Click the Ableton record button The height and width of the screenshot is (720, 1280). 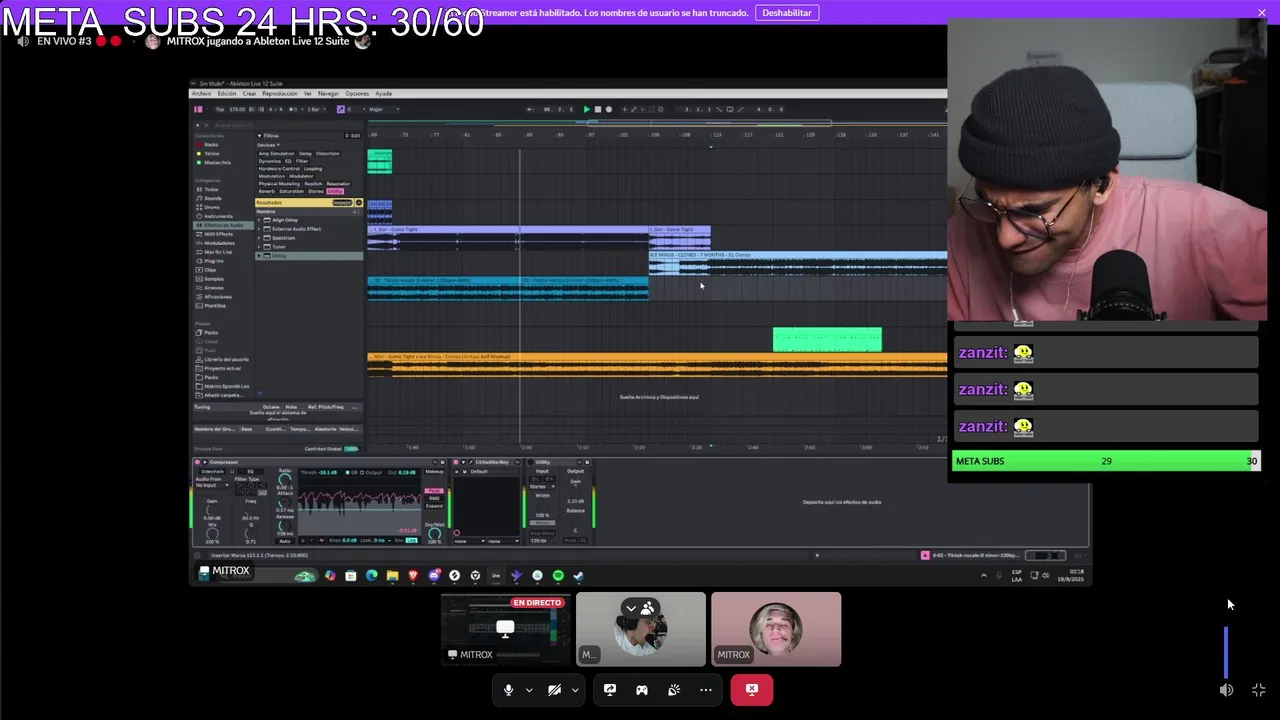click(x=609, y=109)
